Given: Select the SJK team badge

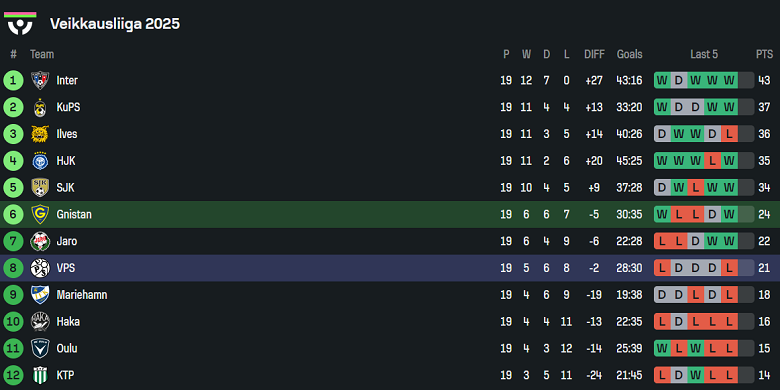Looking at the screenshot, I should click(x=40, y=188).
